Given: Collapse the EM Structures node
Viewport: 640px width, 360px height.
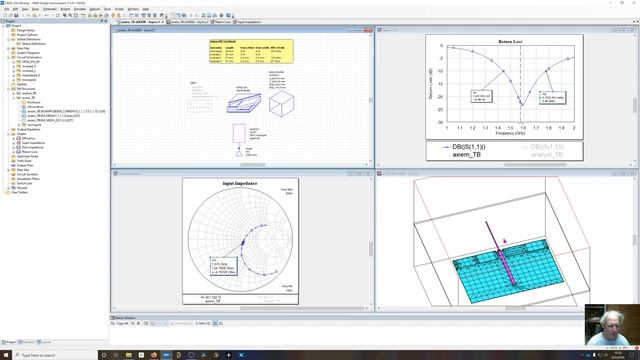Looking at the screenshot, I should point(9,89).
